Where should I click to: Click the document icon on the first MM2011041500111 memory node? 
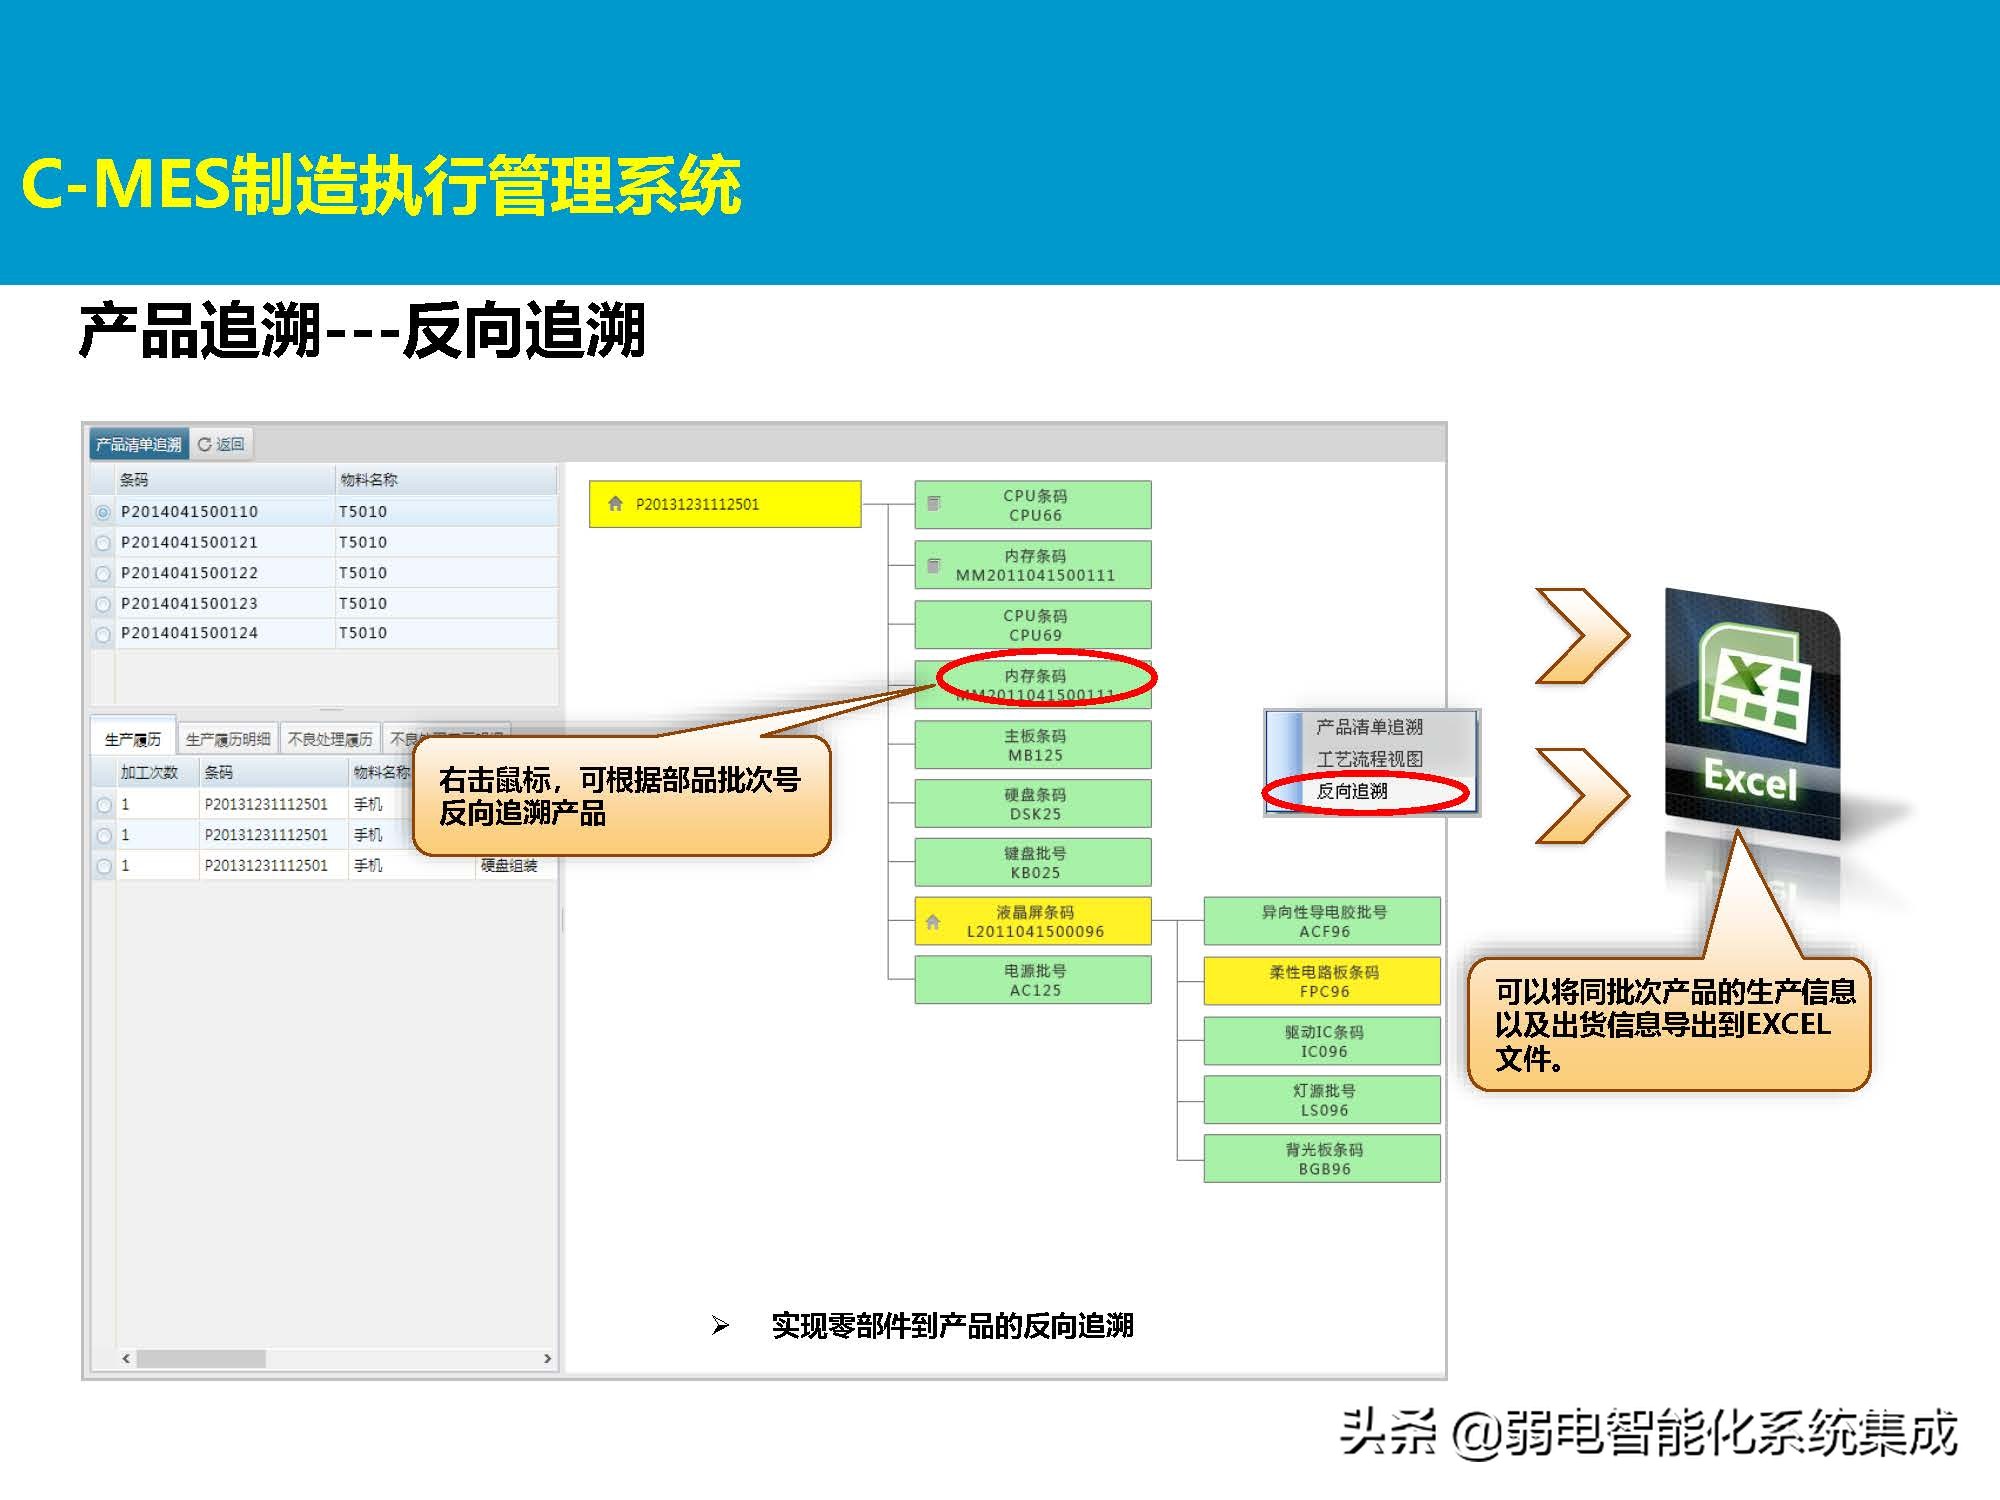coord(934,566)
